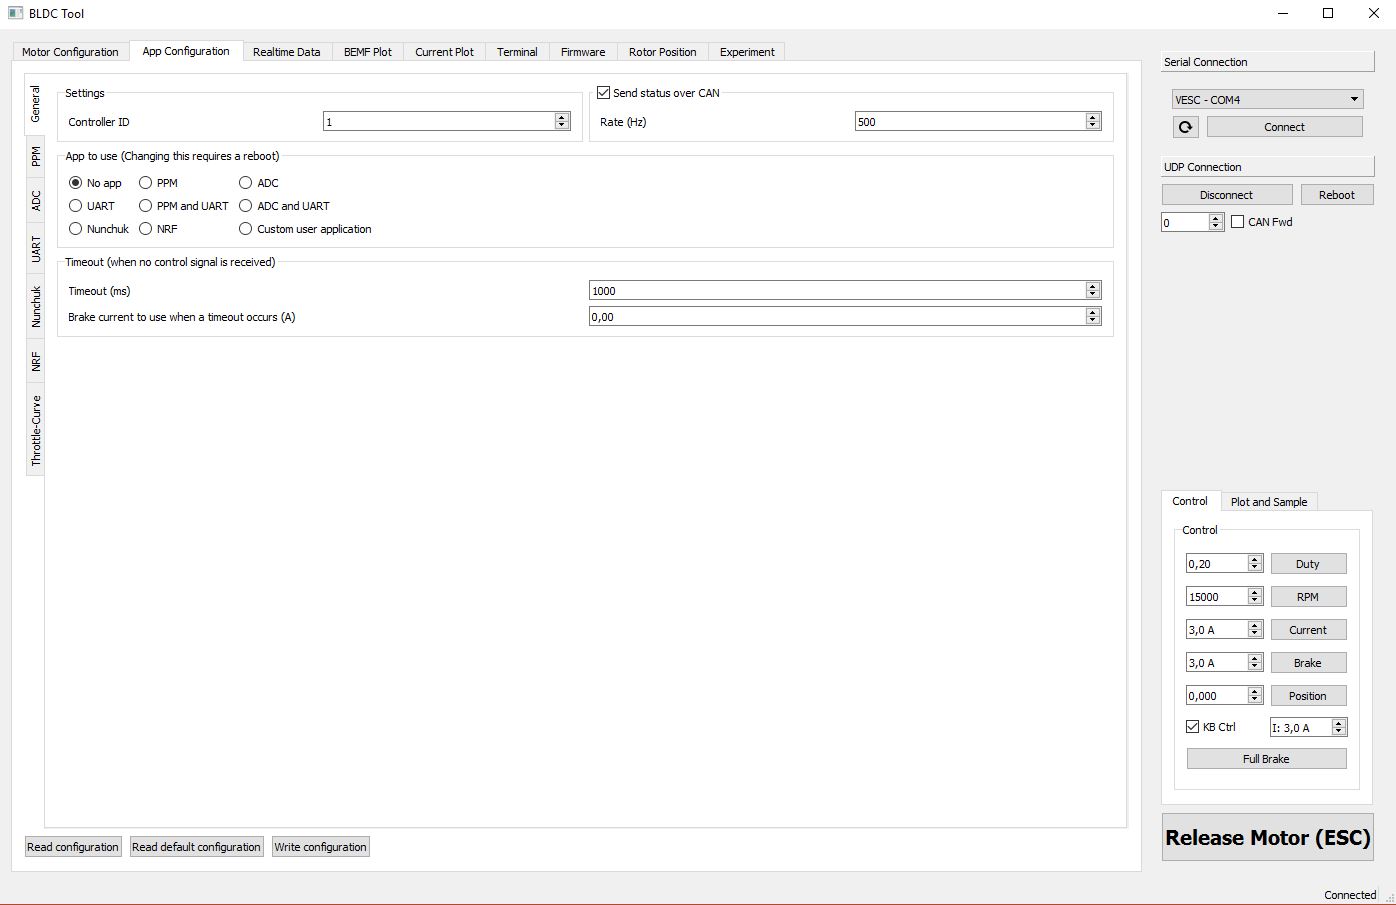The image size is (1396, 905).
Task: Toggle the KB Ctrl checkbox
Action: point(1193,727)
